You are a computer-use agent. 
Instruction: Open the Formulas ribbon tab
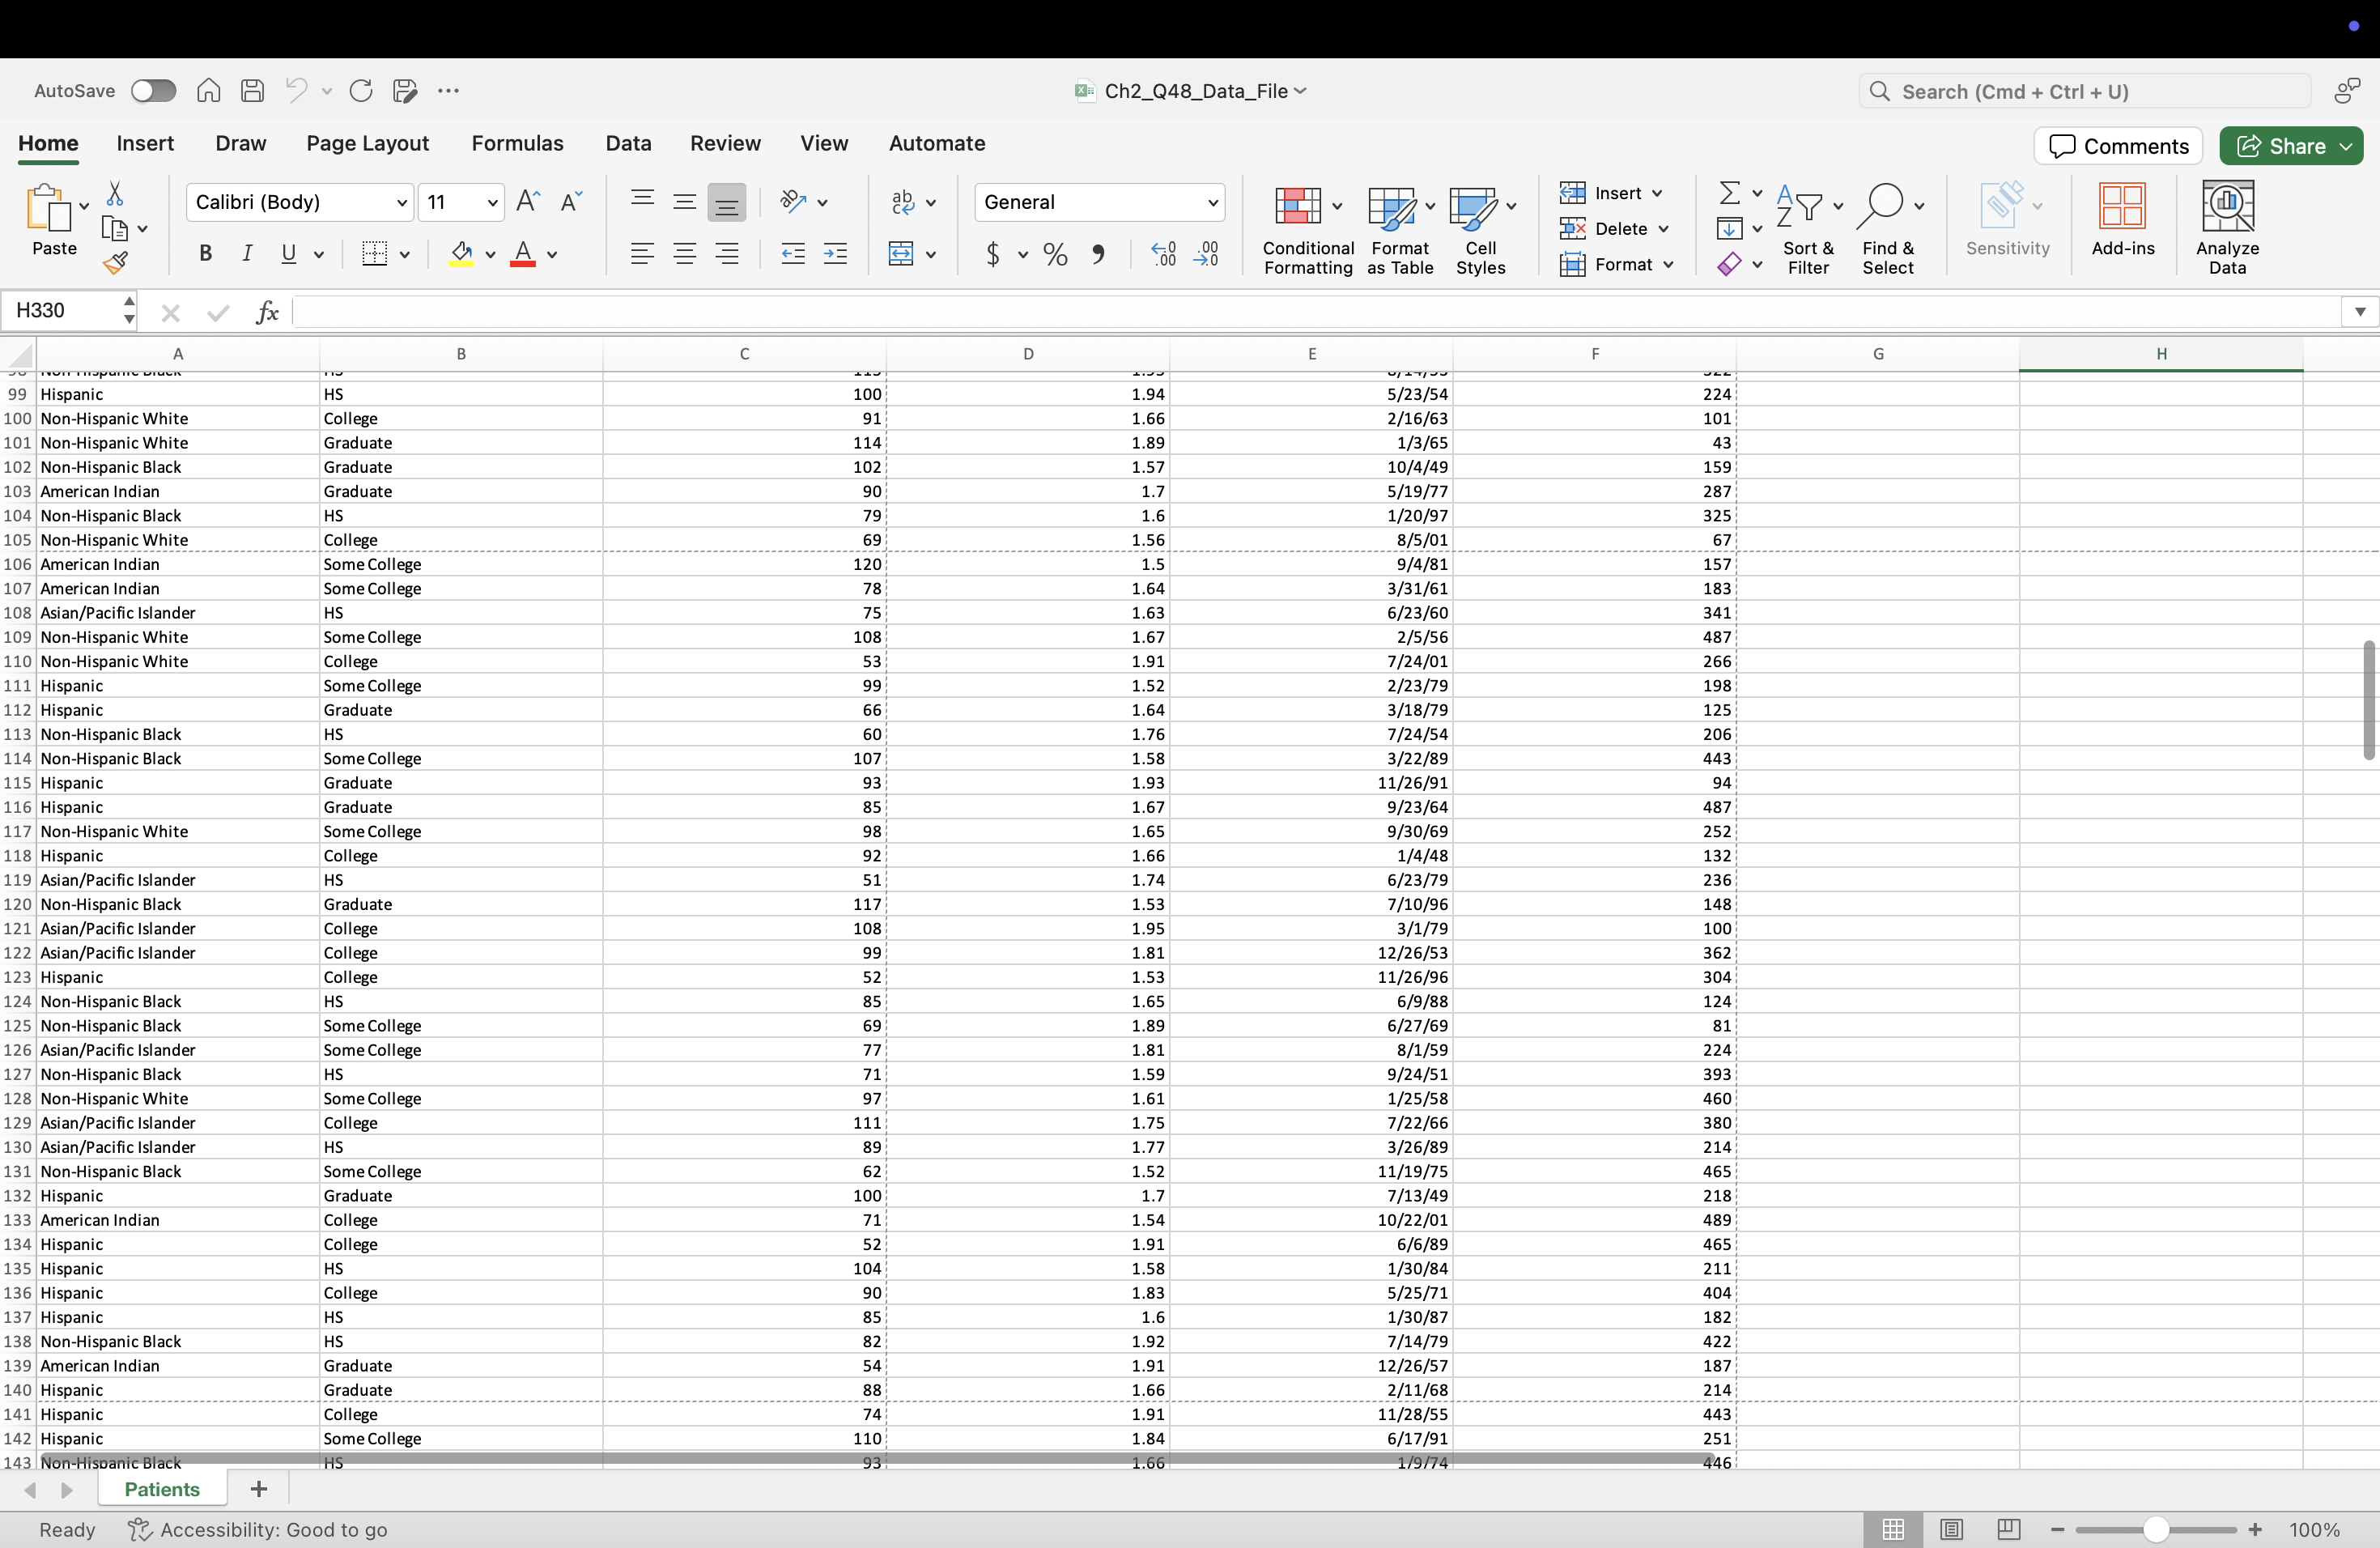point(517,143)
